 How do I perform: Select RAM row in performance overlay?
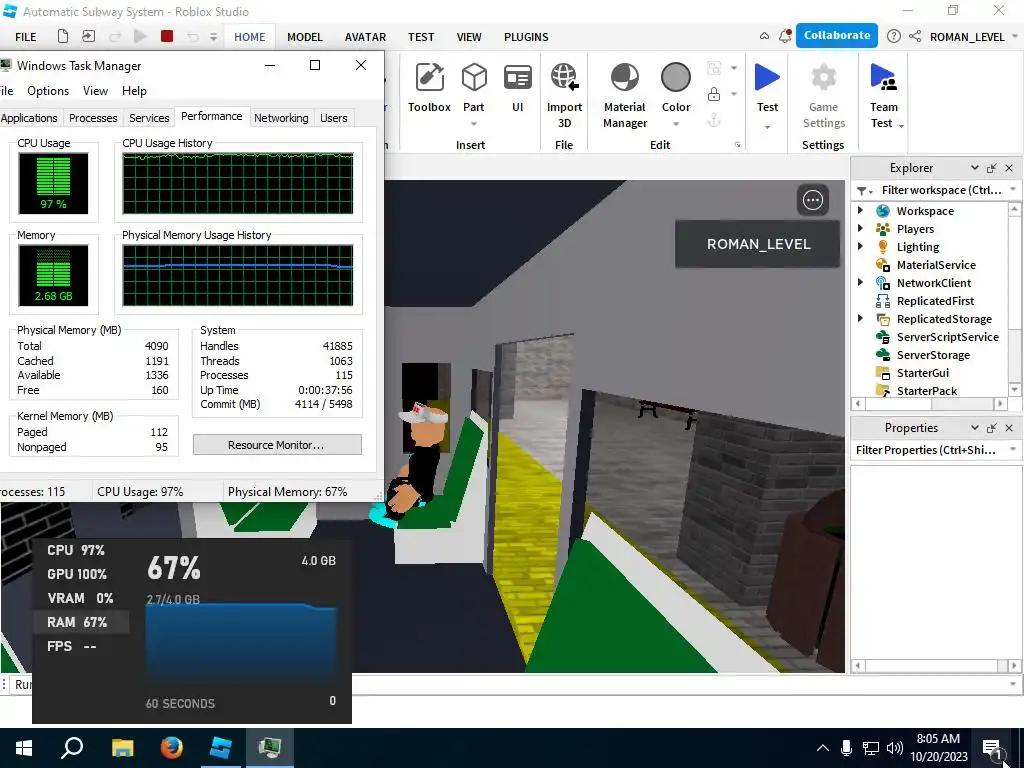pos(81,622)
